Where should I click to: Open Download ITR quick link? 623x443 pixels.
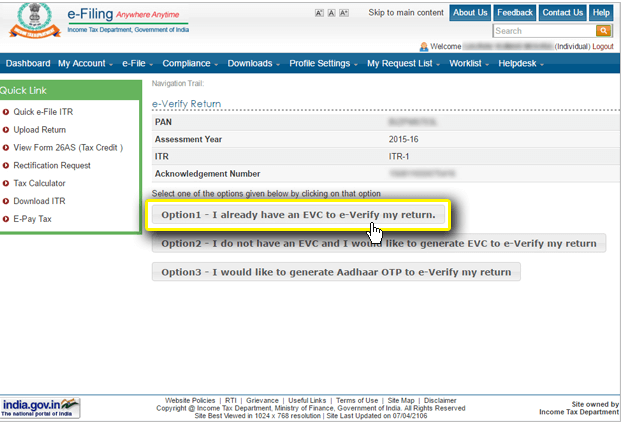coord(39,201)
